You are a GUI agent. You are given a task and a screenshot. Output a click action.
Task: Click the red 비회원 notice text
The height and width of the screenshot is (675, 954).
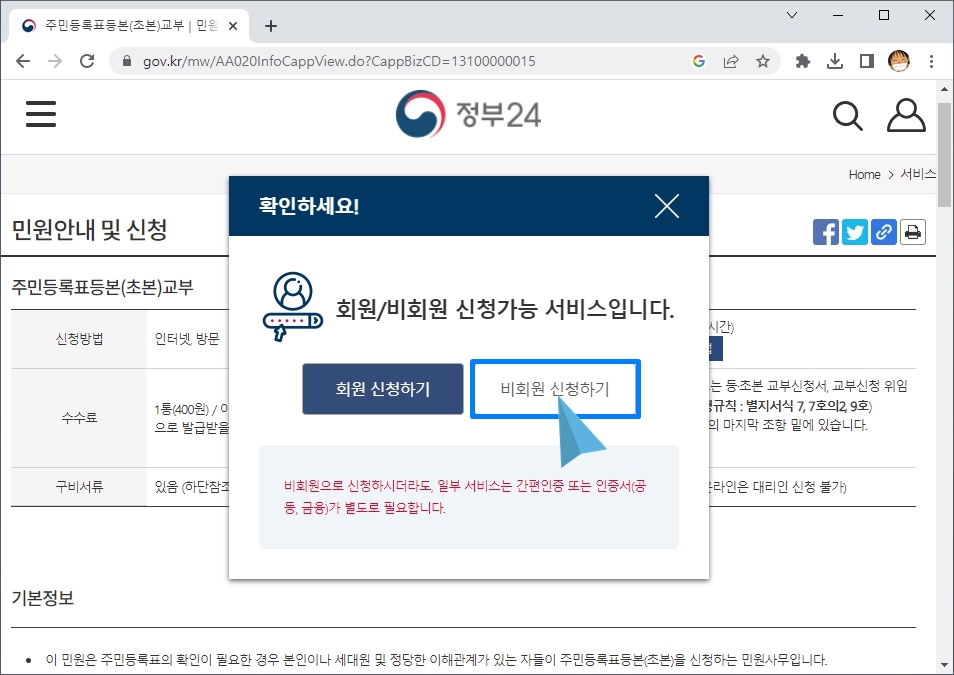465,497
